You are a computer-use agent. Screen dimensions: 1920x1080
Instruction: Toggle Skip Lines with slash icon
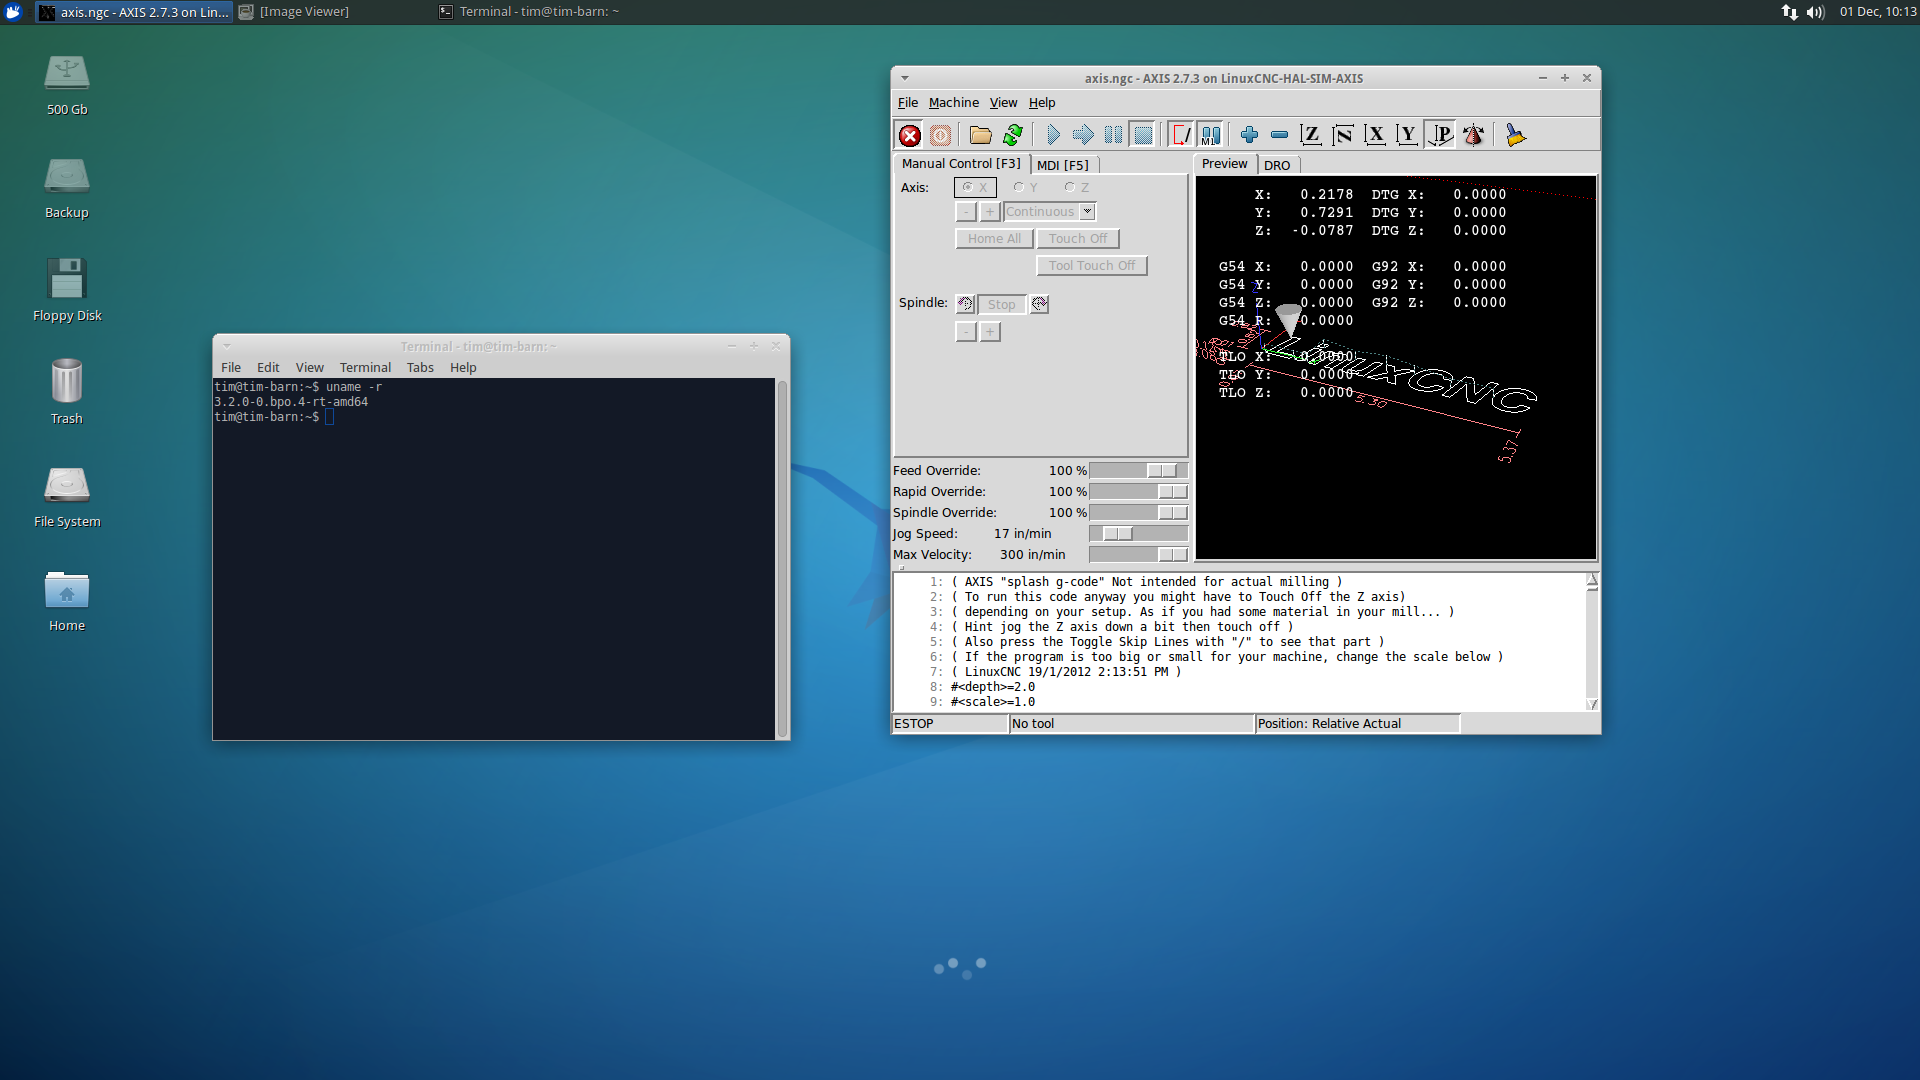[x=1181, y=135]
